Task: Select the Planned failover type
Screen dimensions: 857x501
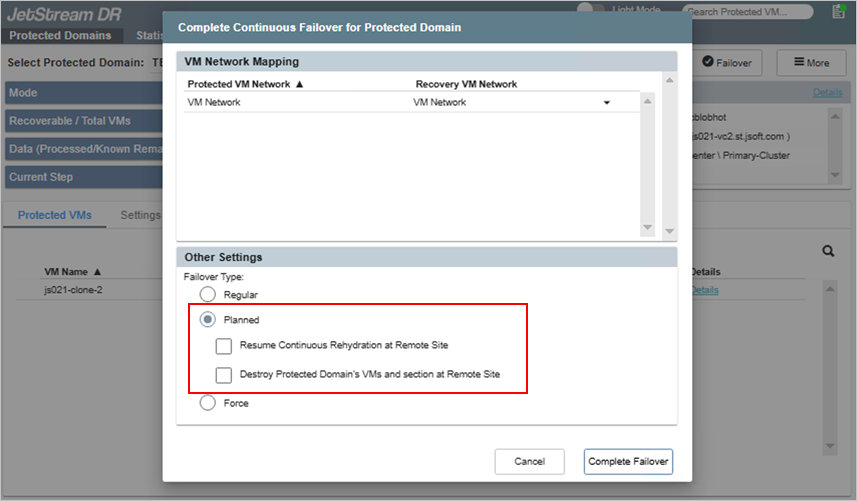Action: point(208,320)
